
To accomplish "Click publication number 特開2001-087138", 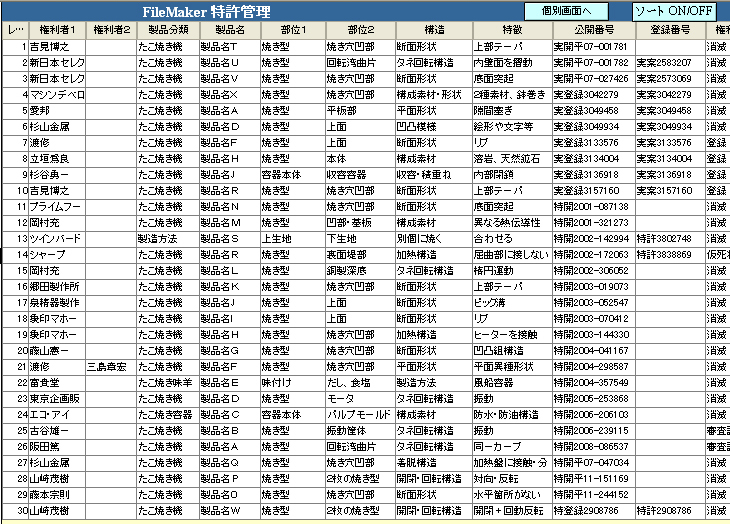I will pos(594,207).
